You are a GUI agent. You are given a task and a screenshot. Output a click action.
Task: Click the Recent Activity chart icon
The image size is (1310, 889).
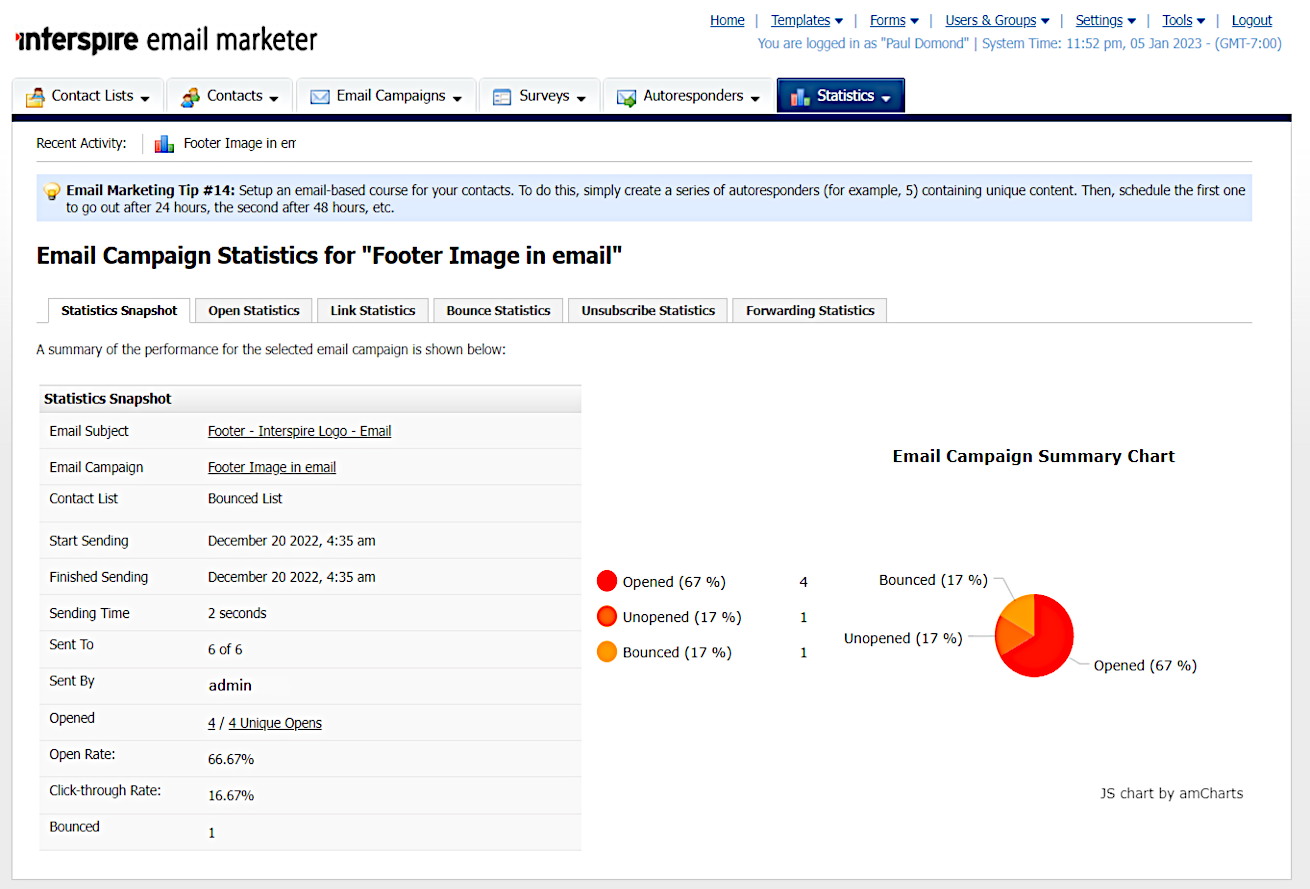pyautogui.click(x=164, y=144)
